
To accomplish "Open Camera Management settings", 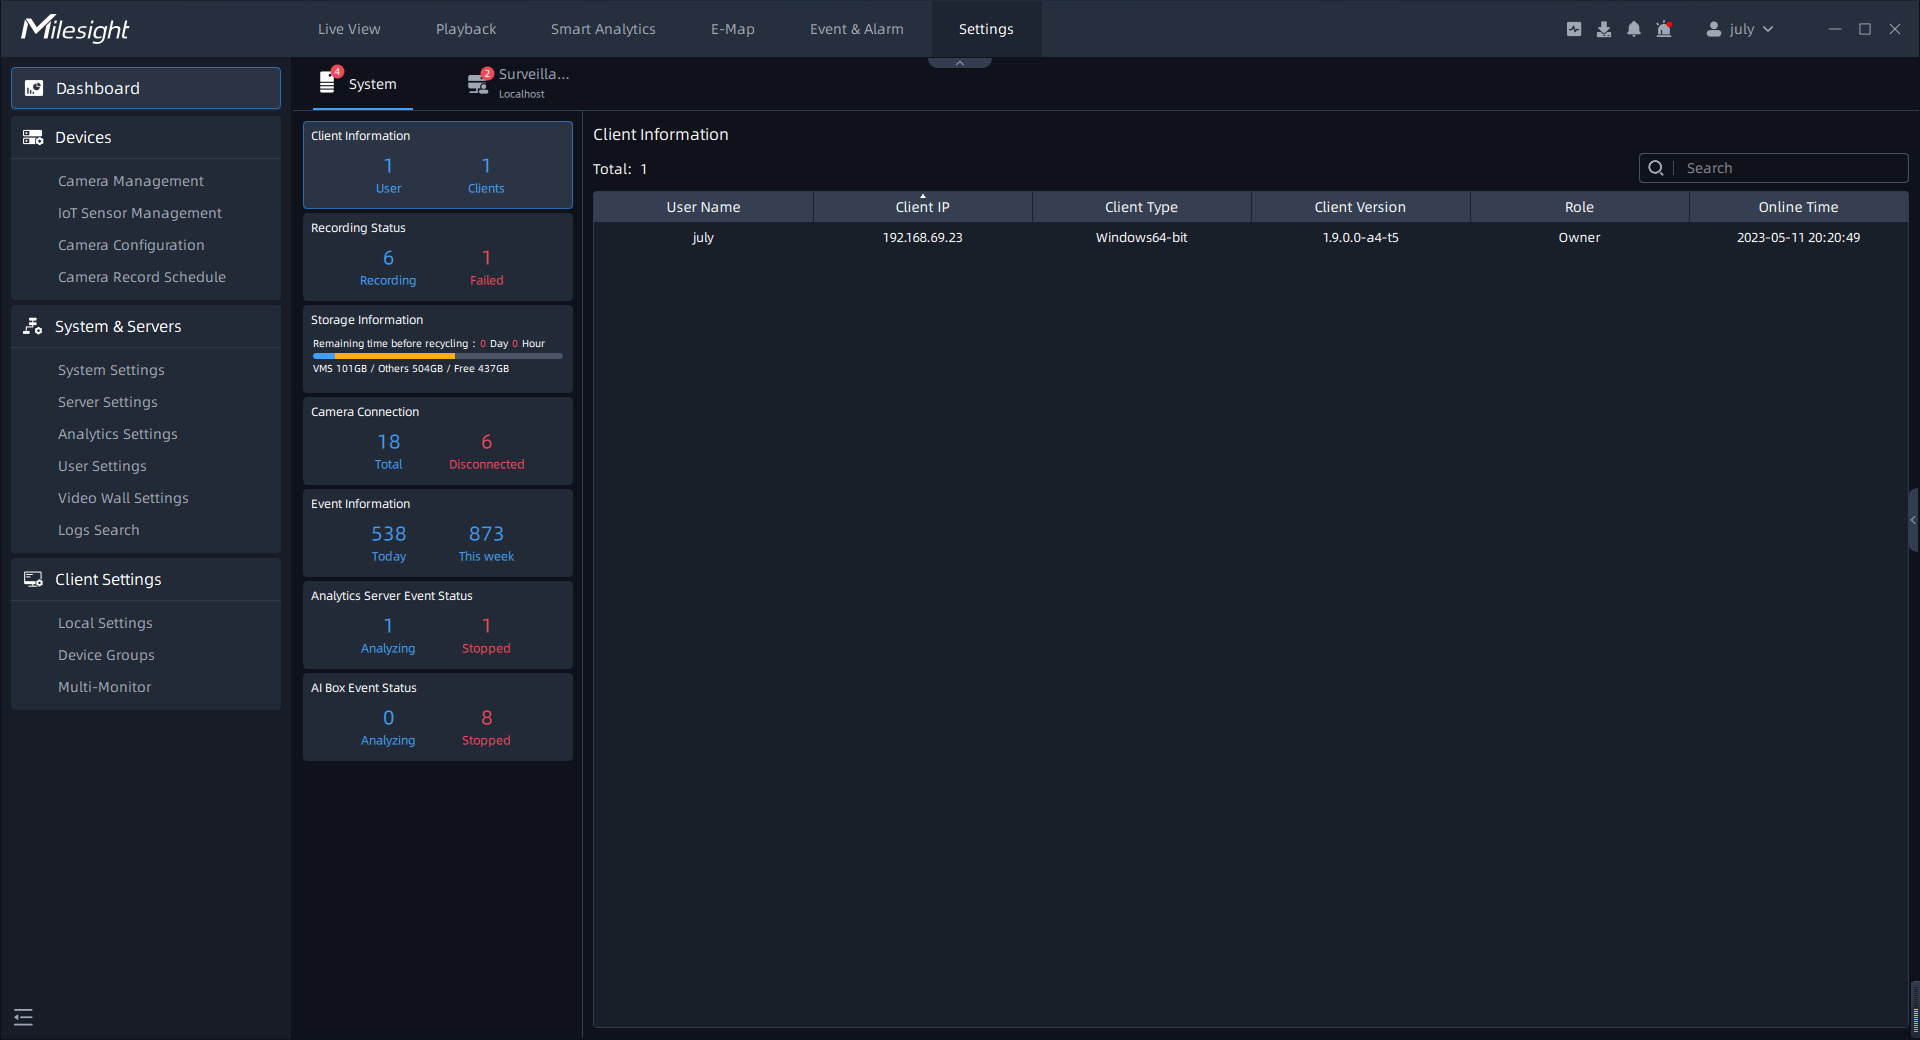I will point(131,181).
